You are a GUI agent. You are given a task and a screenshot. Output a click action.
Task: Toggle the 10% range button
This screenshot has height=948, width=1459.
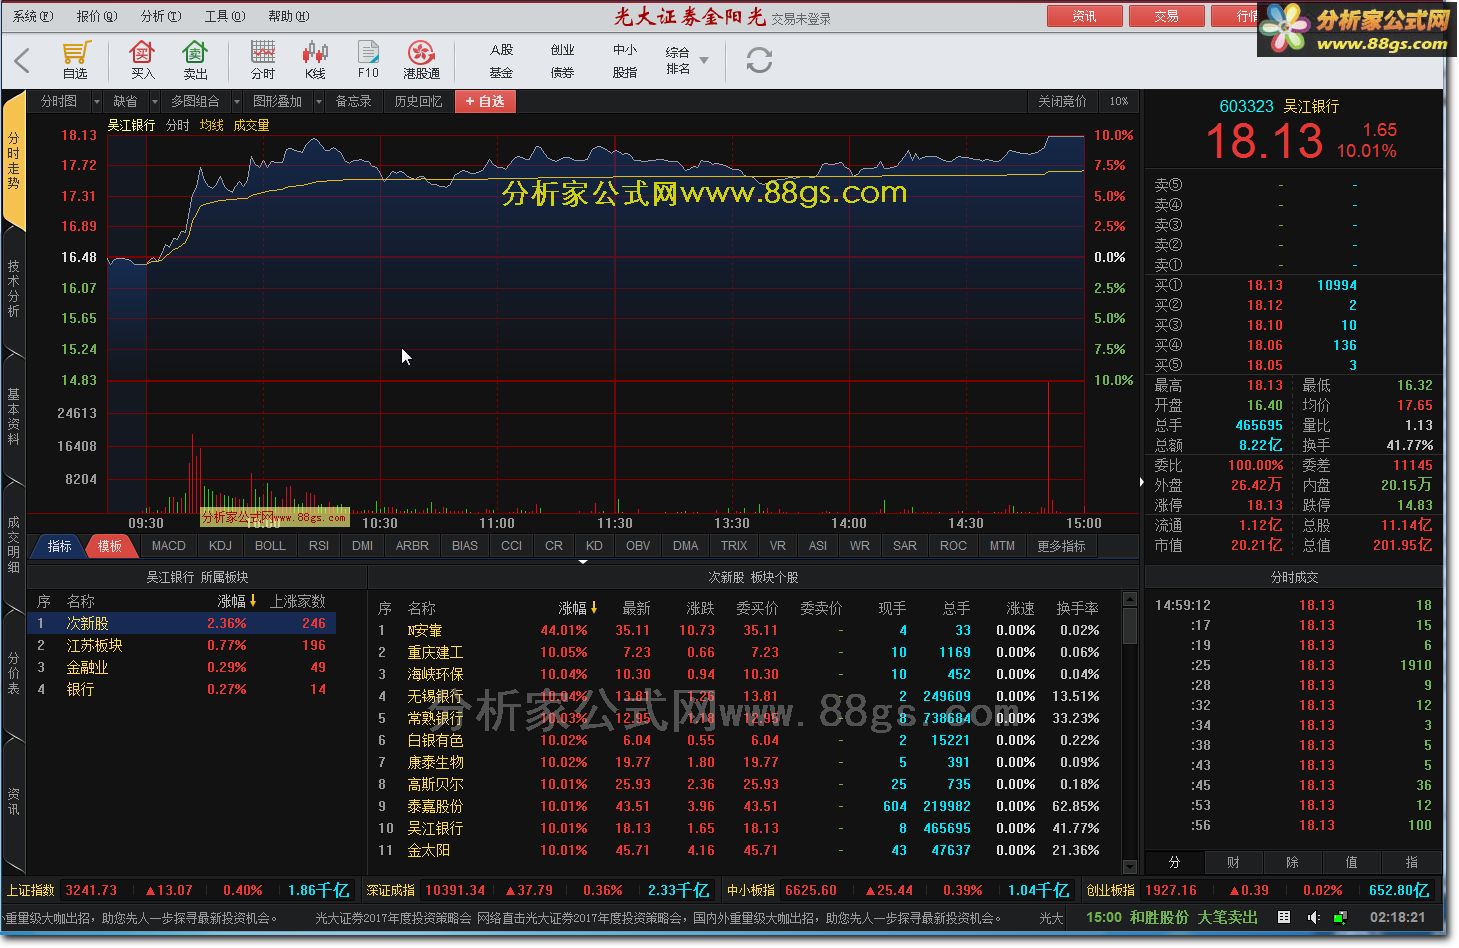click(1119, 101)
